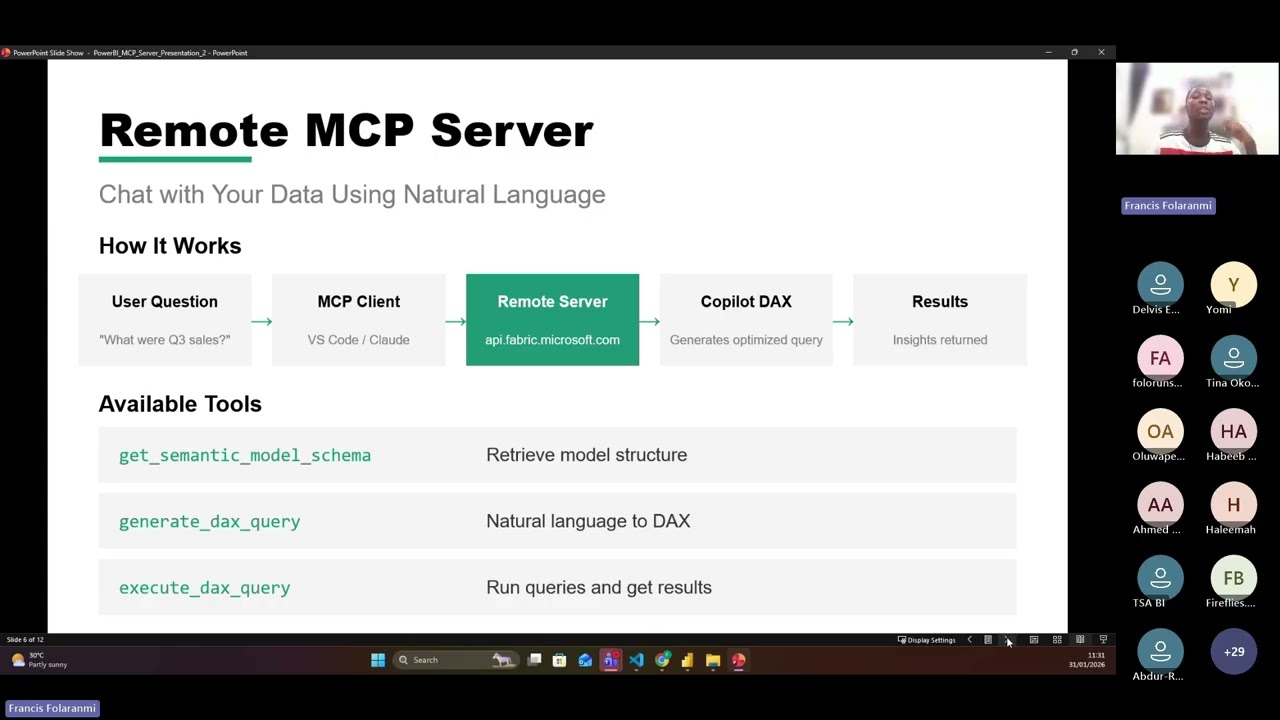This screenshot has width=1280, height=720.
Task: Click the MCP Client box on slide
Action: coord(358,320)
